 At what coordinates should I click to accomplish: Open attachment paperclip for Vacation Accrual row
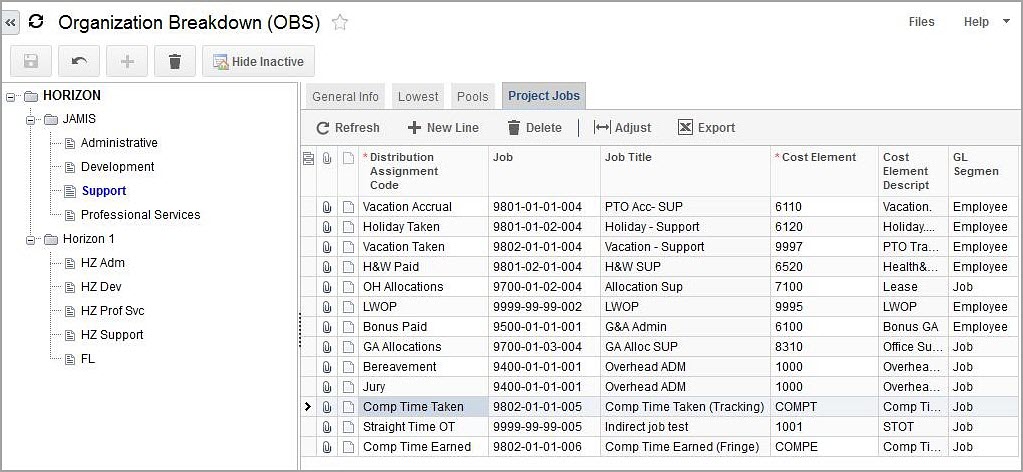(327, 207)
